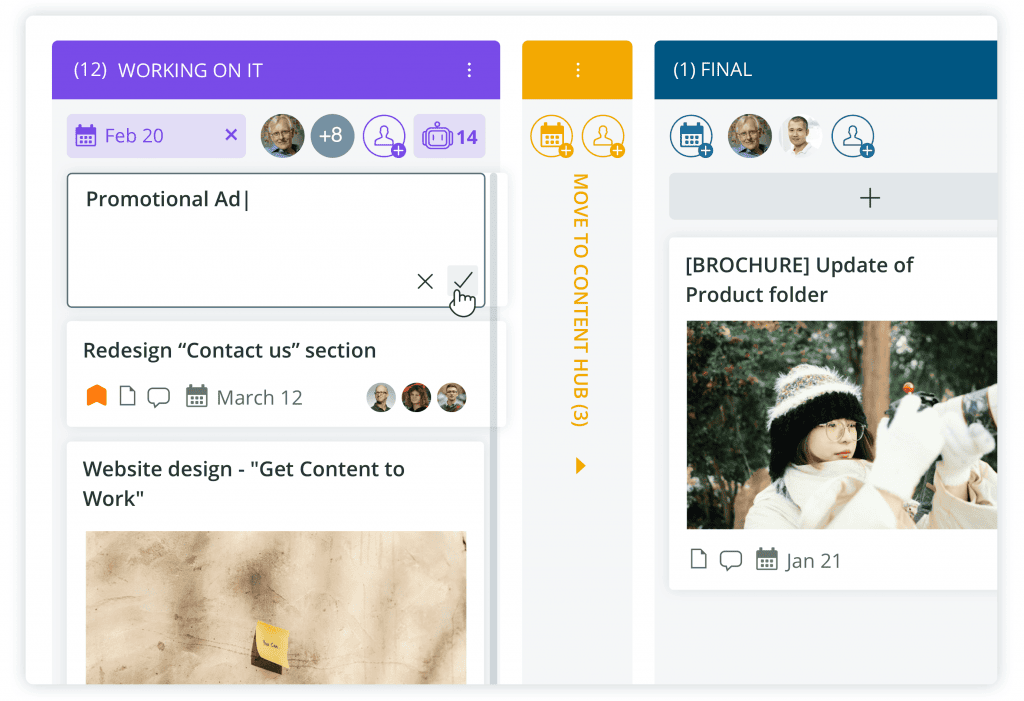Expand MOVE TO CONTENT HUB with its arrow
Screen dimensions: 1024x701
[x=580, y=465]
